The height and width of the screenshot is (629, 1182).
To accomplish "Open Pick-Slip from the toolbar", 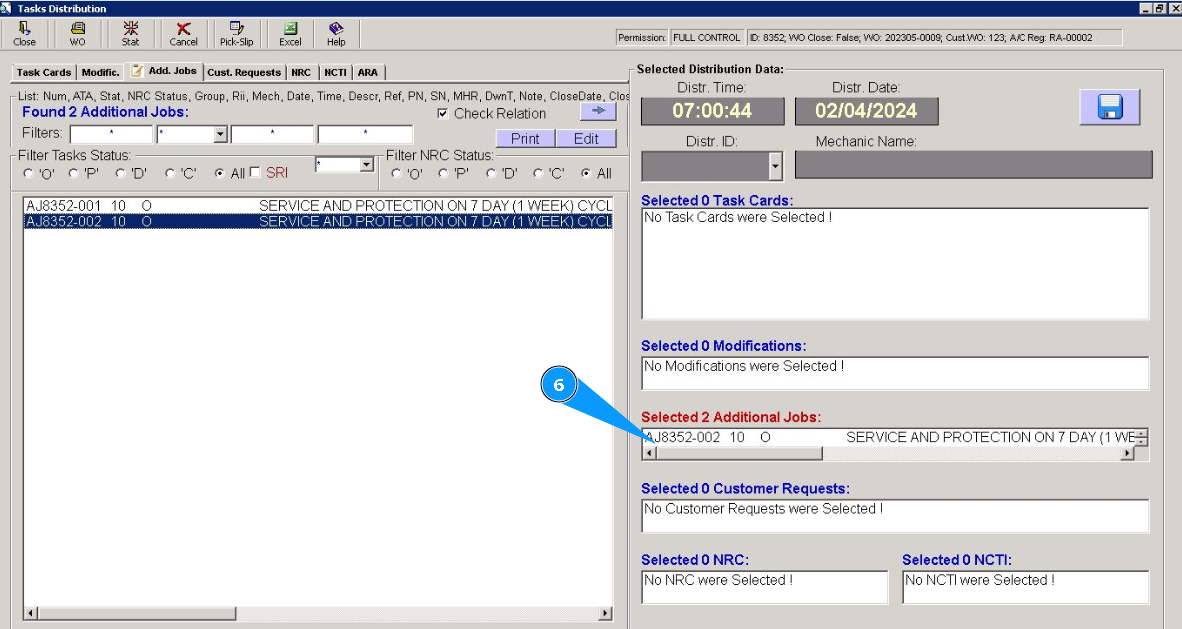I will (236, 34).
